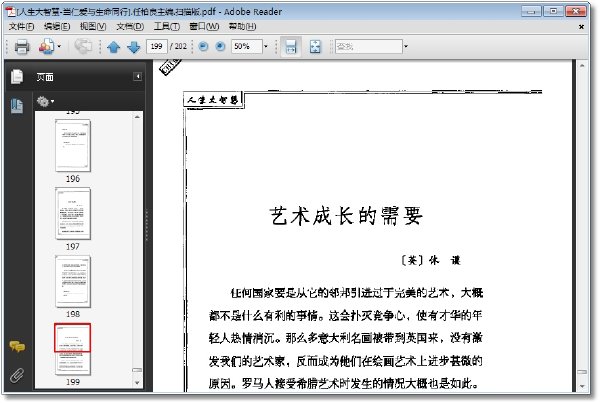This screenshot has width=600, height=404.
Task: Open the pages panel gear options menu
Action: pos(45,101)
